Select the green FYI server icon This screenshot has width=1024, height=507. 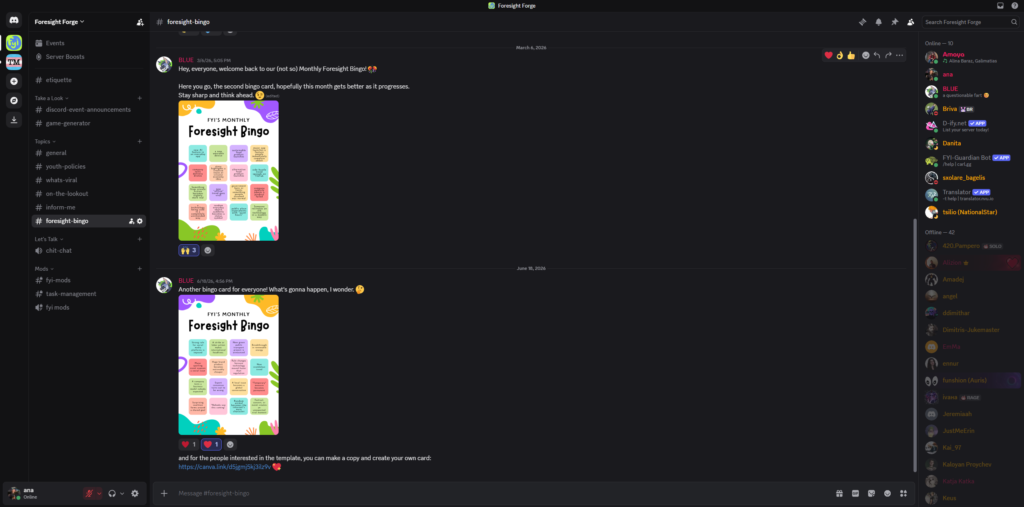coord(14,42)
